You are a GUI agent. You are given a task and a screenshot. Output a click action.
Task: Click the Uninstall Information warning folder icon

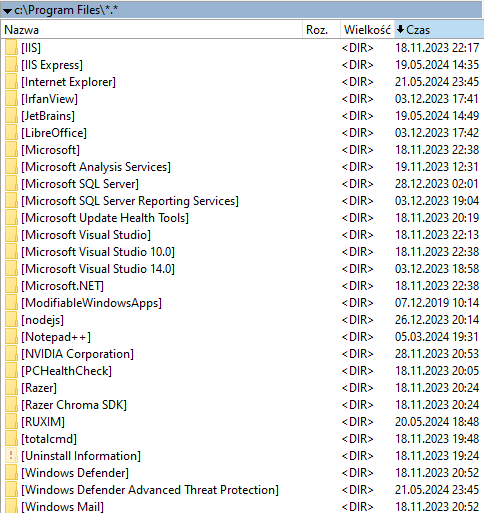pyautogui.click(x=11, y=456)
